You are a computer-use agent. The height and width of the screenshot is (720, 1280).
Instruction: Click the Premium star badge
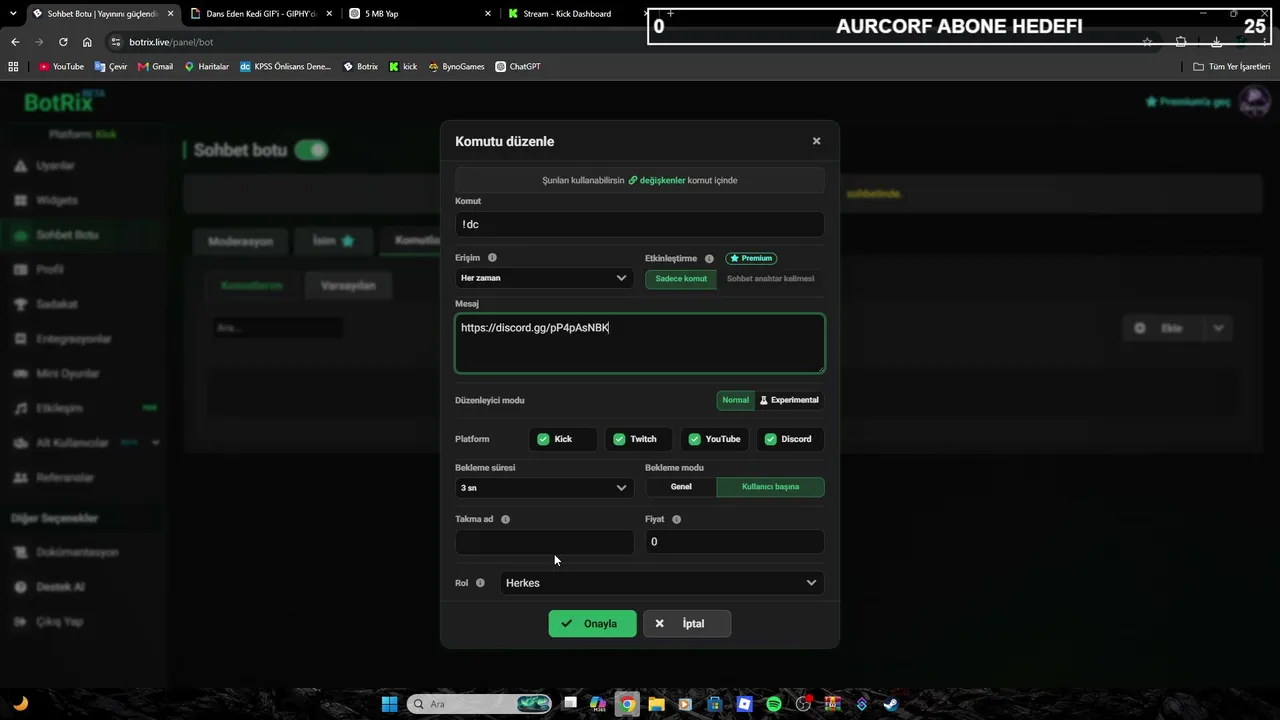coord(751,258)
